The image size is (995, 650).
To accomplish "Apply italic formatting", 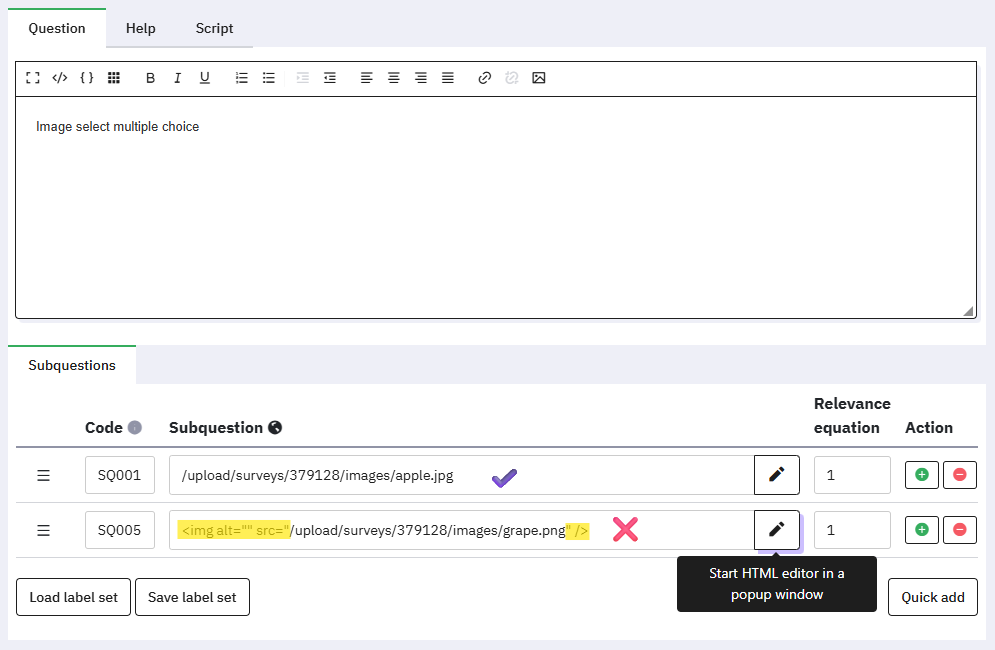I will pyautogui.click(x=177, y=78).
